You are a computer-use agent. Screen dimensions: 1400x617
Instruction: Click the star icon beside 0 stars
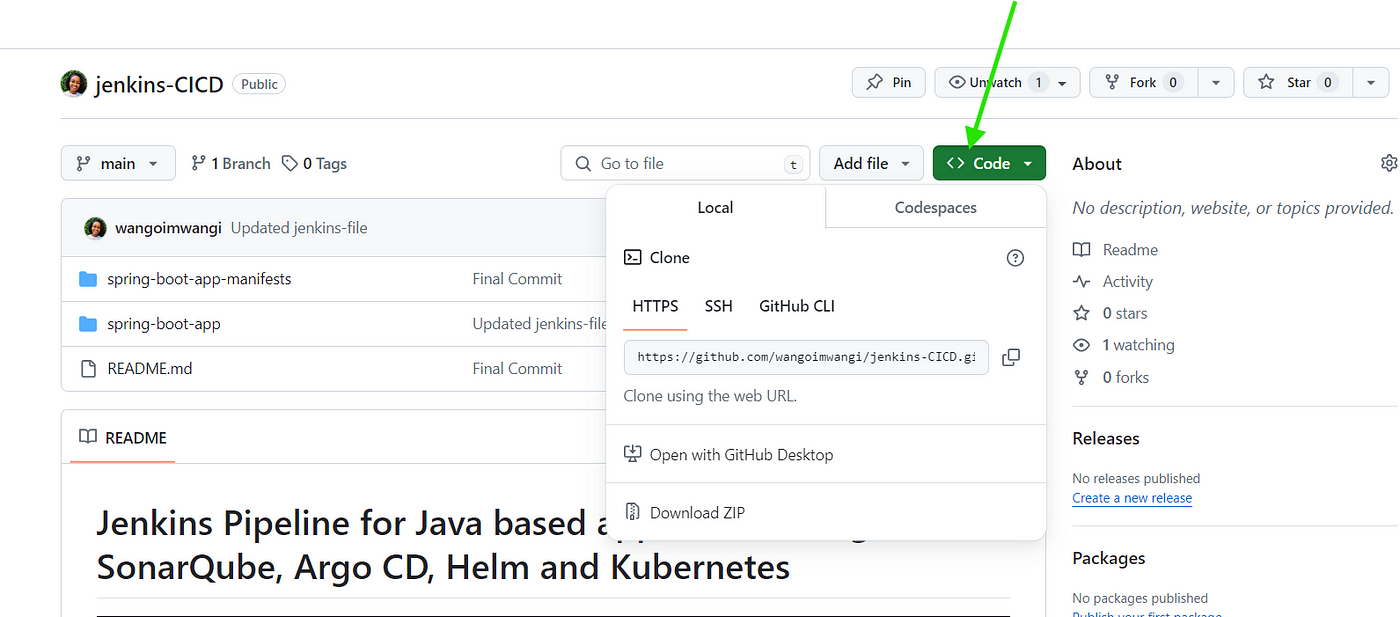1081,313
